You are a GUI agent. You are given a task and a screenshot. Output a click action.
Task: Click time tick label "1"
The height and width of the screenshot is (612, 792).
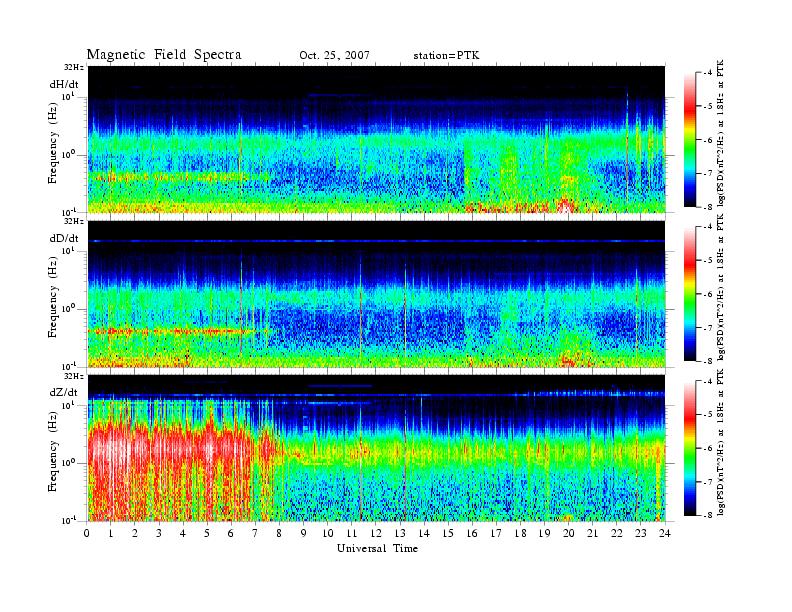click(x=111, y=533)
